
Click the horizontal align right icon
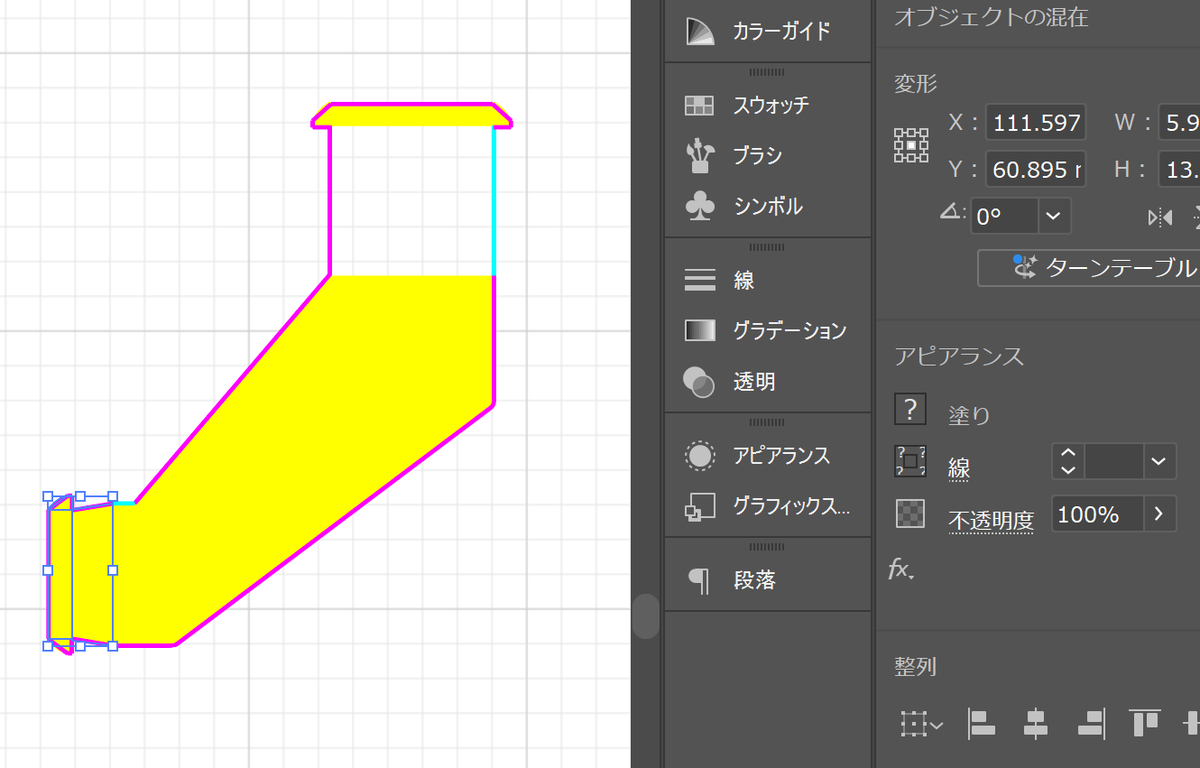pyautogui.click(x=1090, y=722)
